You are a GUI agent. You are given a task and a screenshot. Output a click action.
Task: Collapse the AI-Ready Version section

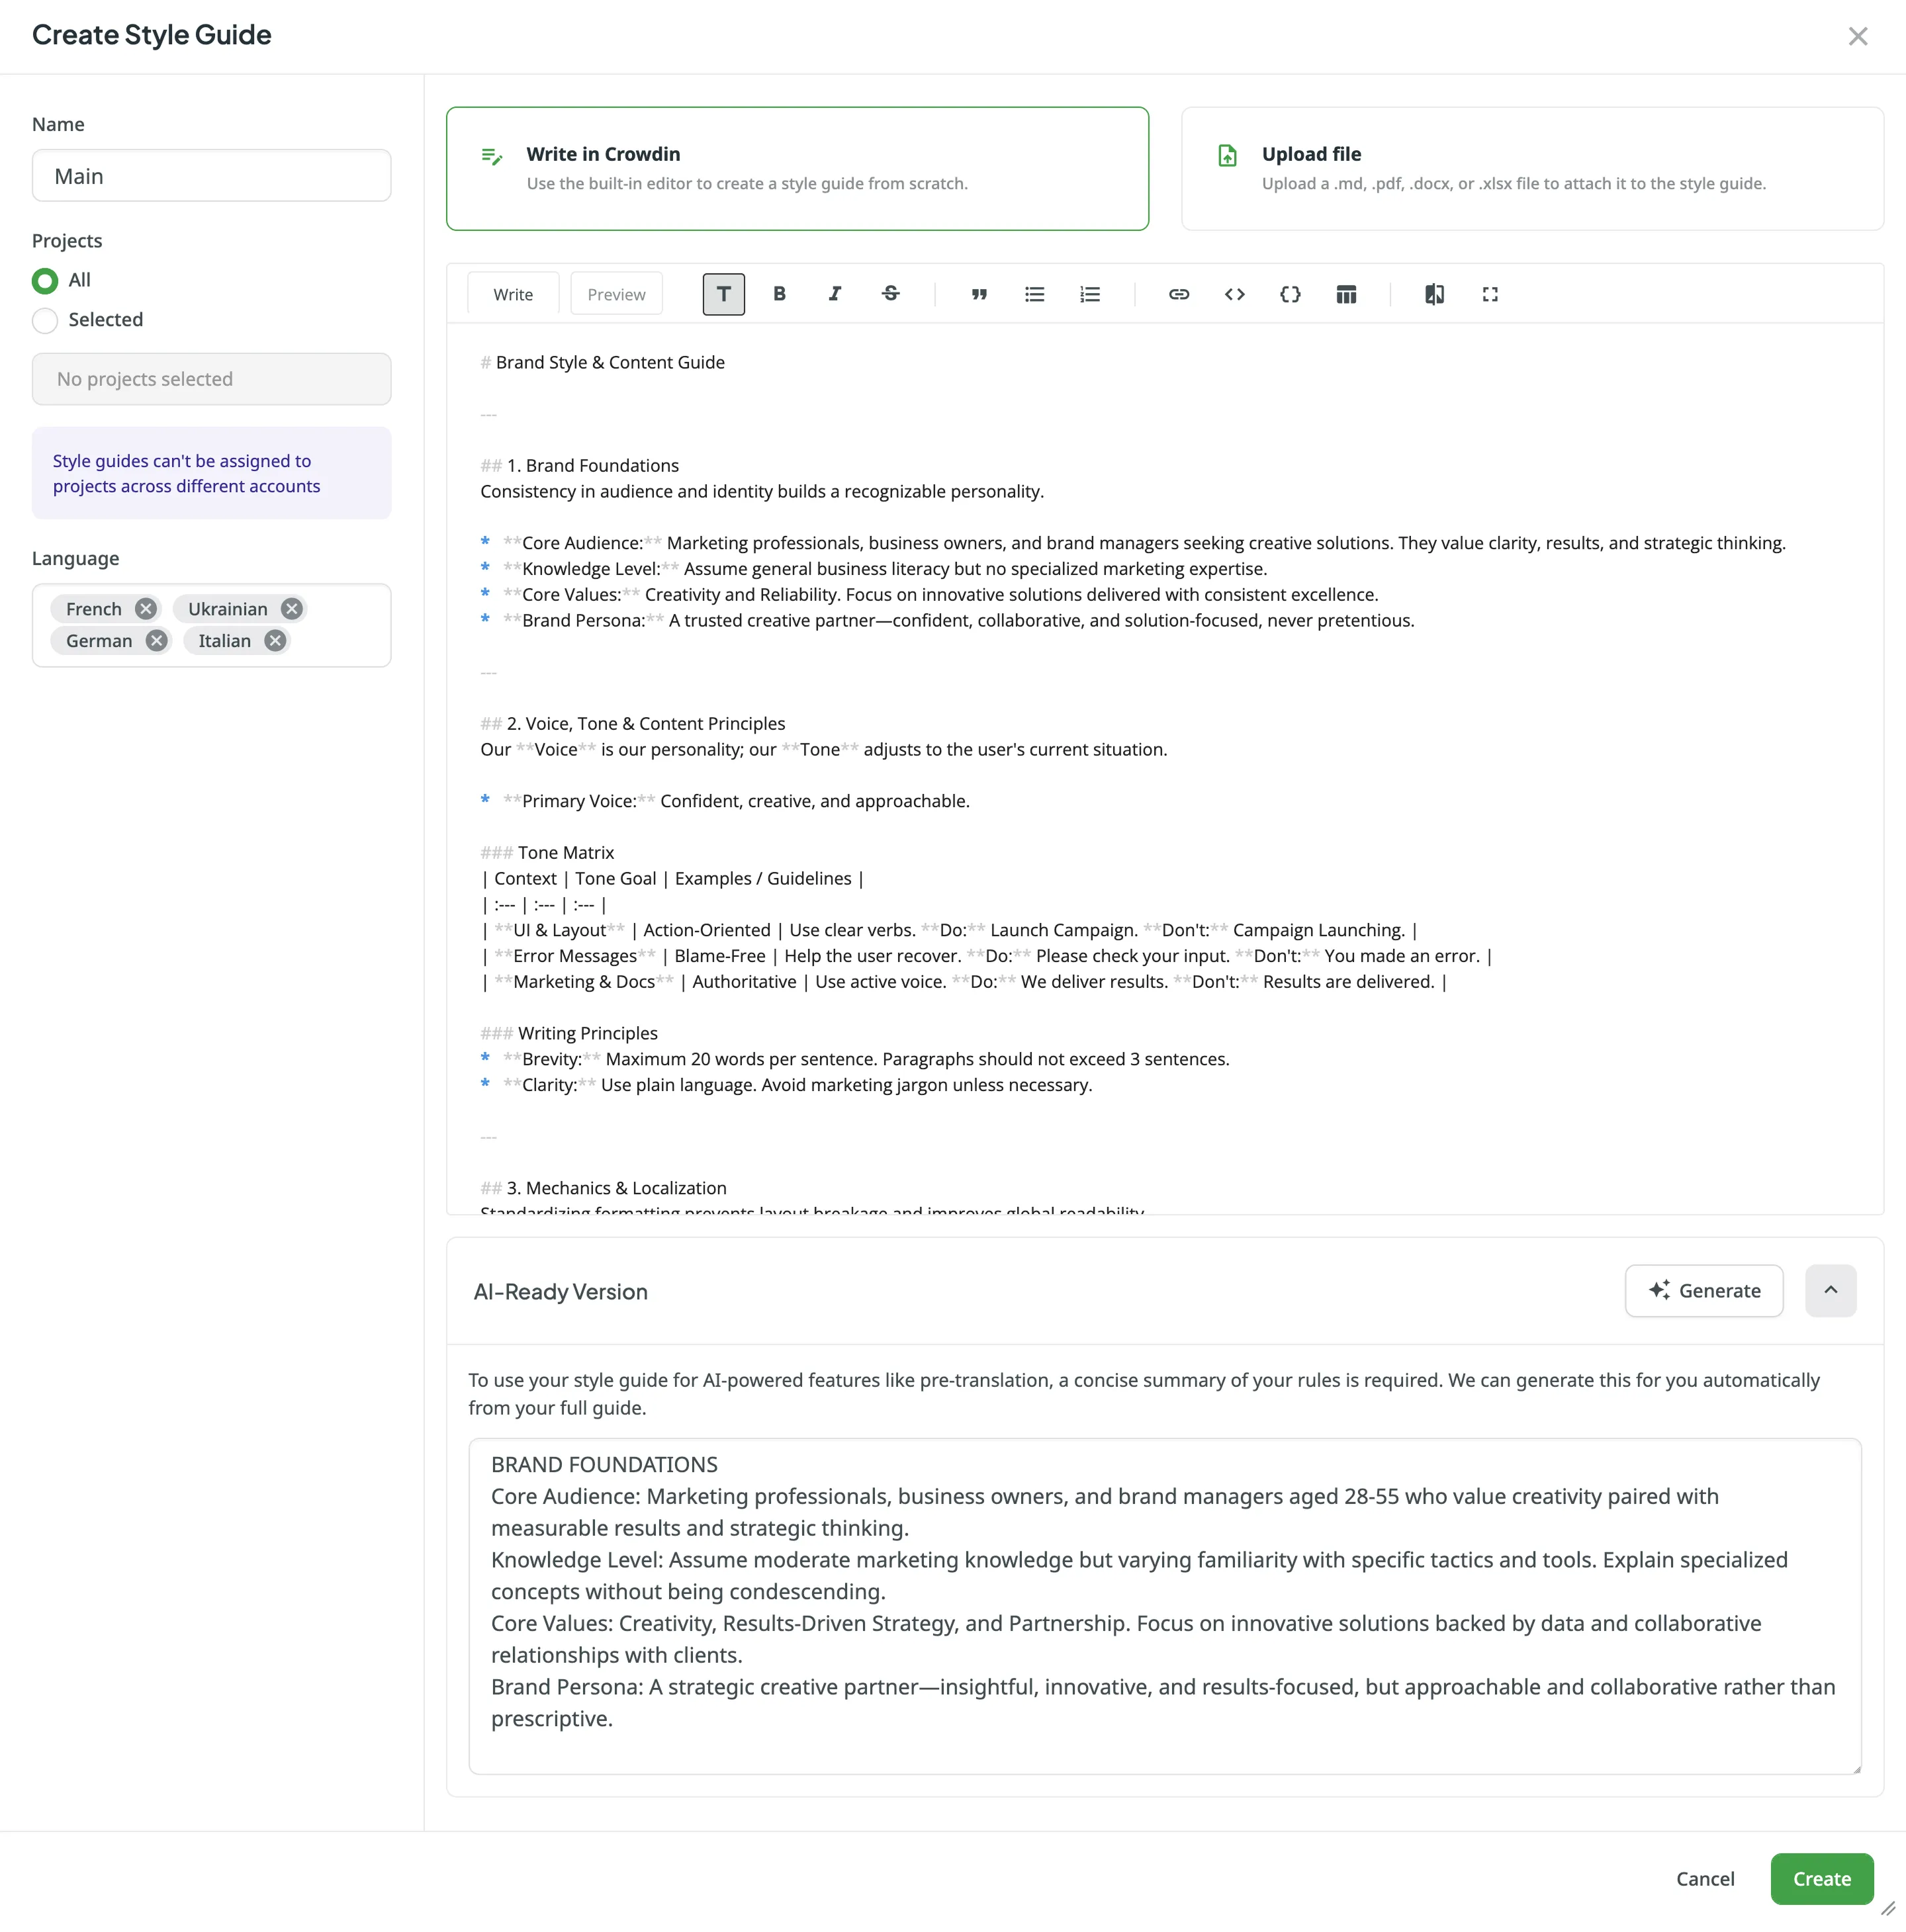point(1831,1290)
